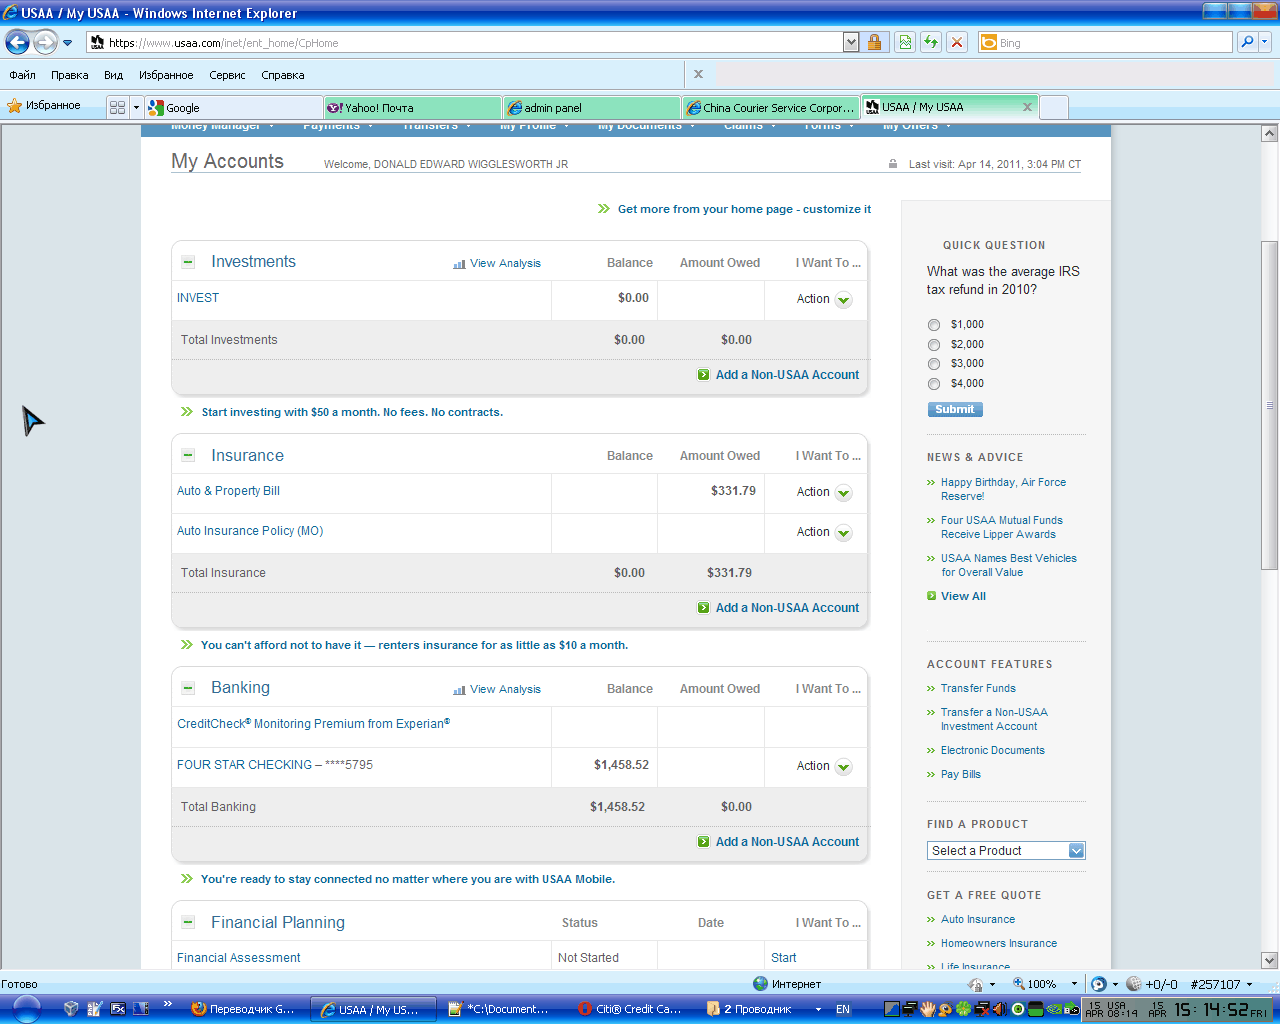Select the $3,000 radio option

coord(934,364)
